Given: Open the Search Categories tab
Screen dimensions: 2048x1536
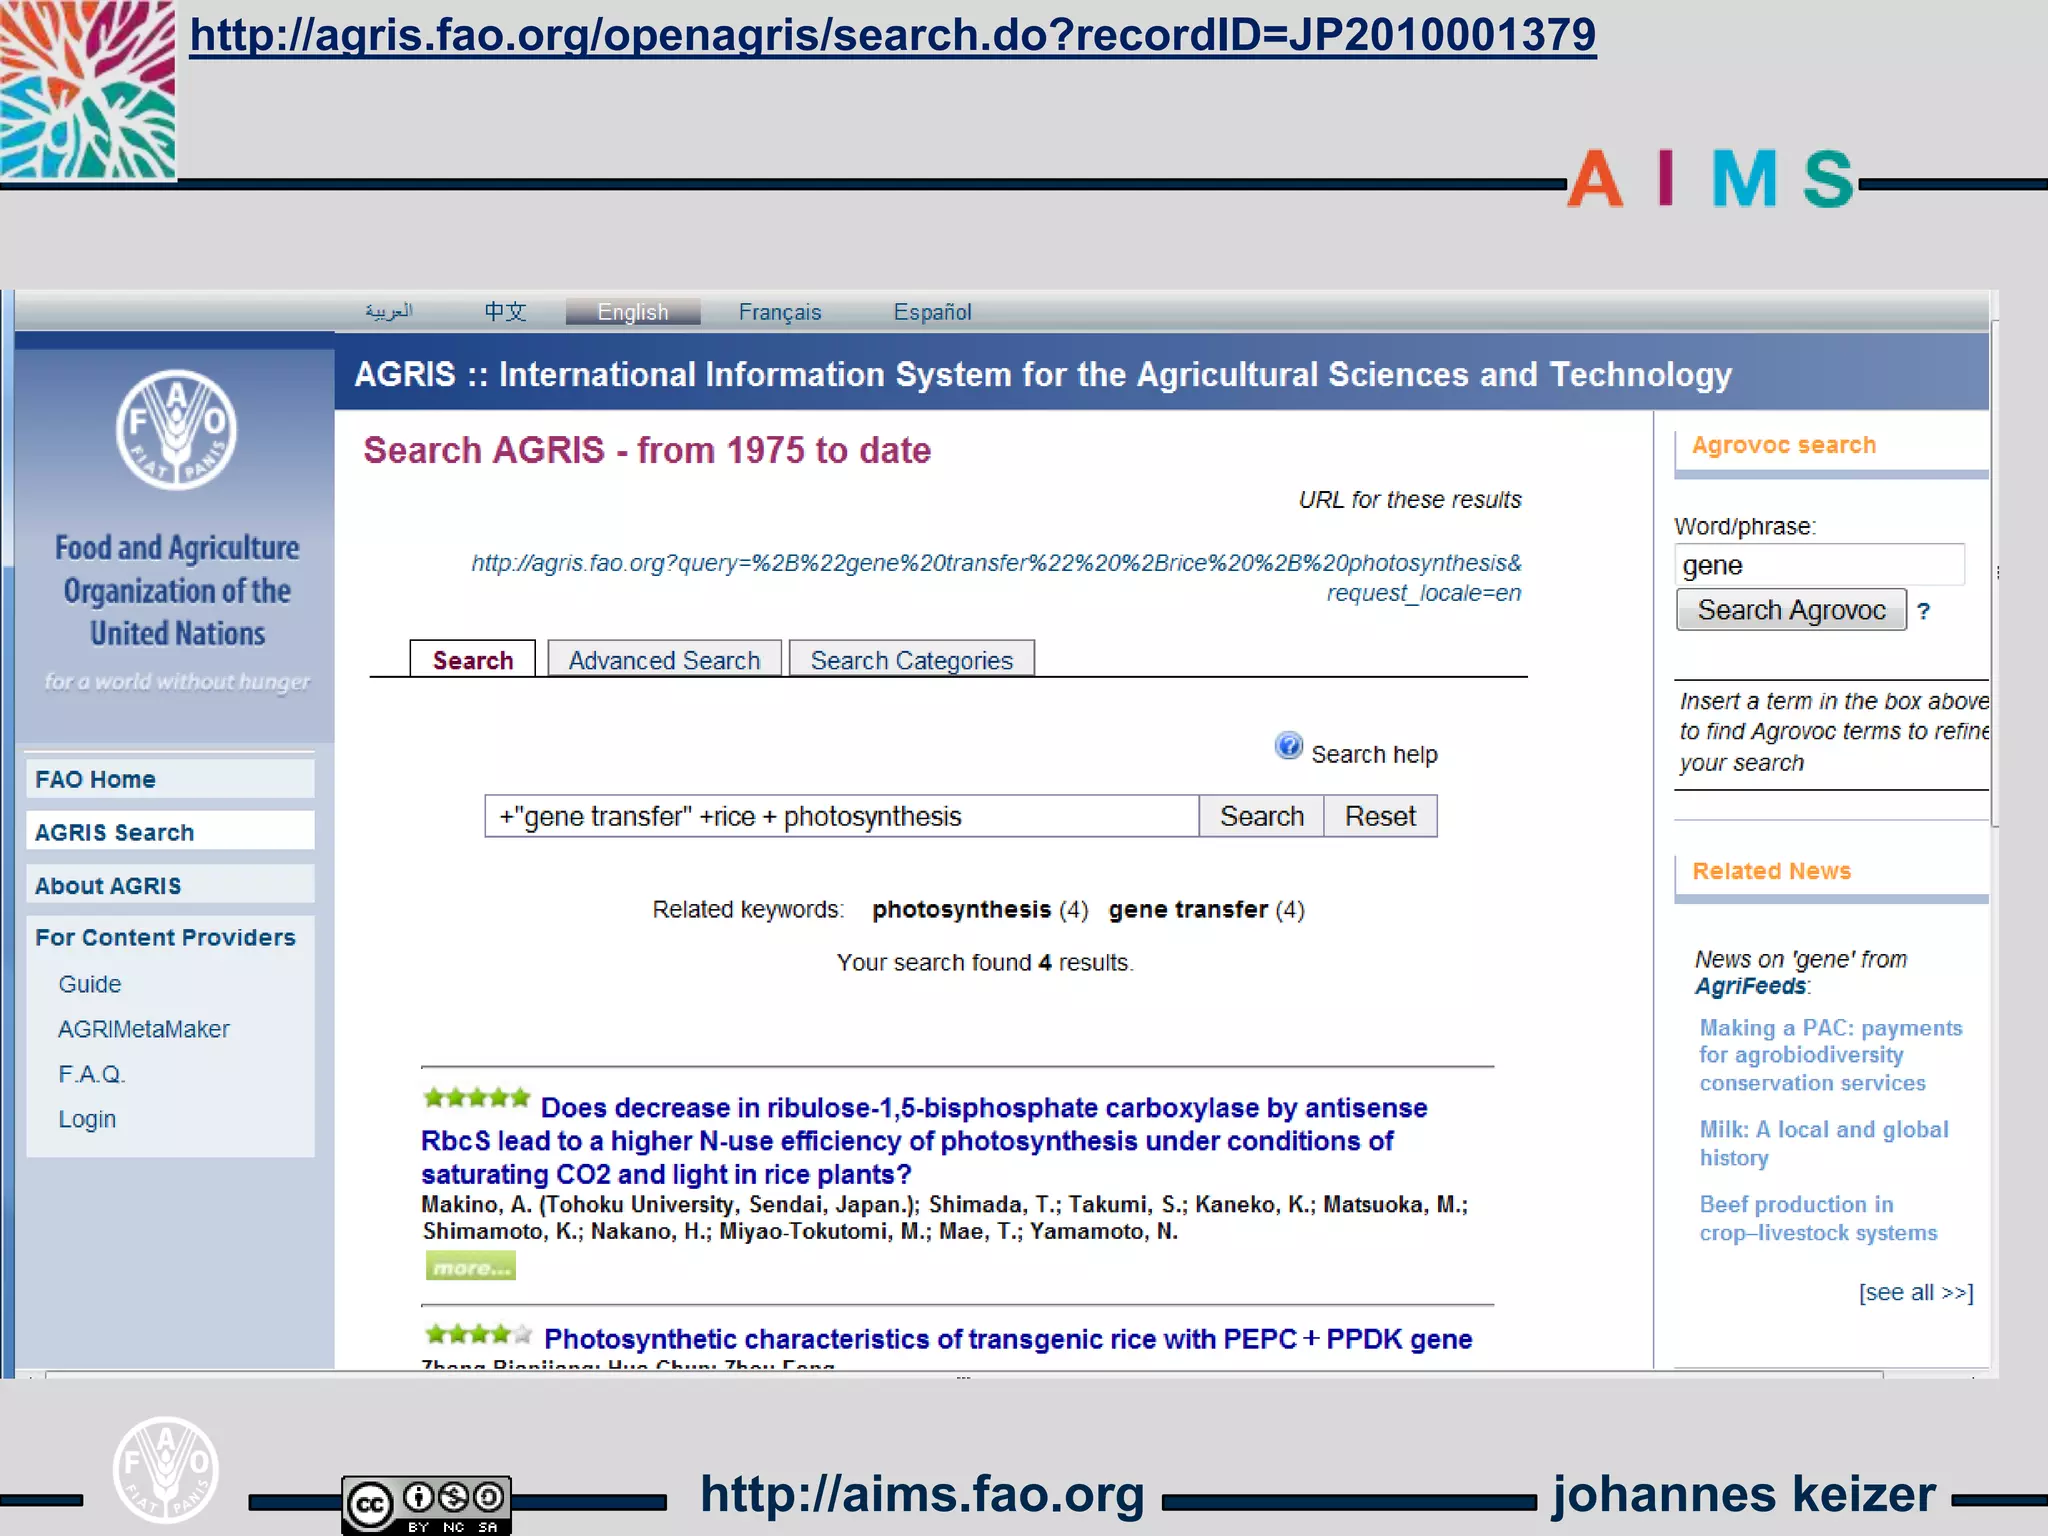Looking at the screenshot, I should [911, 660].
